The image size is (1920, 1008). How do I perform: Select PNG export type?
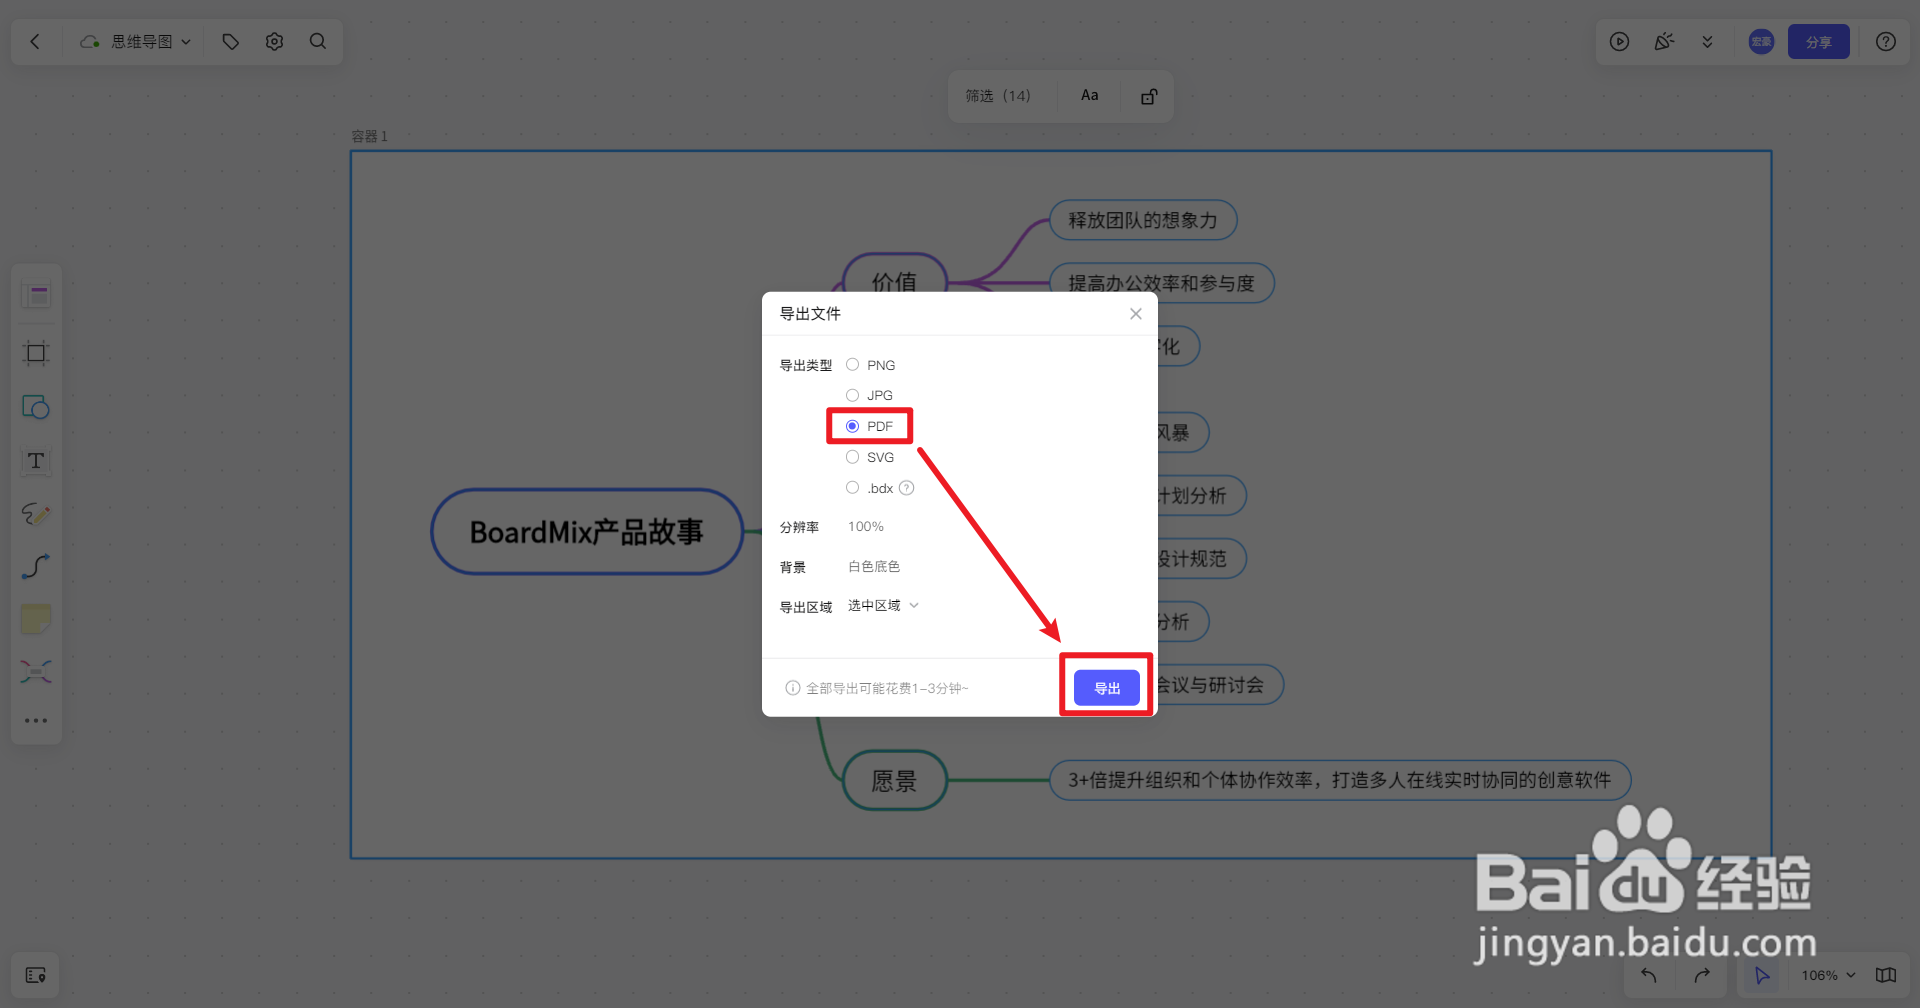pos(871,365)
